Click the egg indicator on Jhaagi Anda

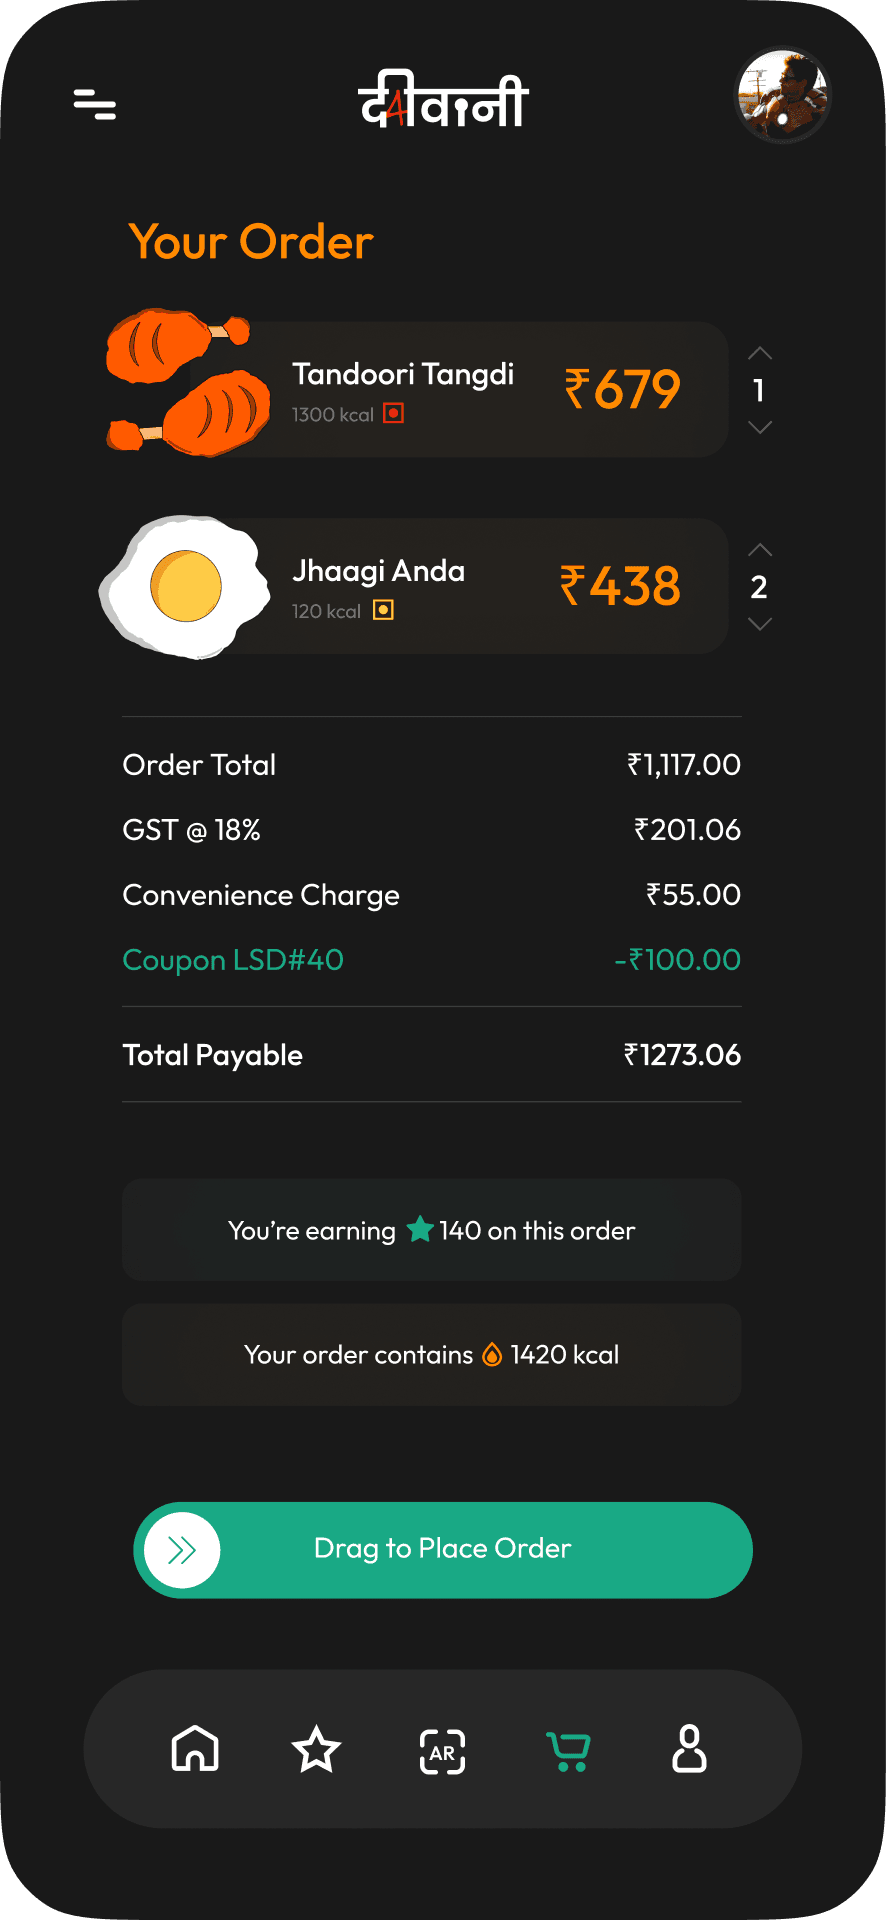(x=383, y=610)
